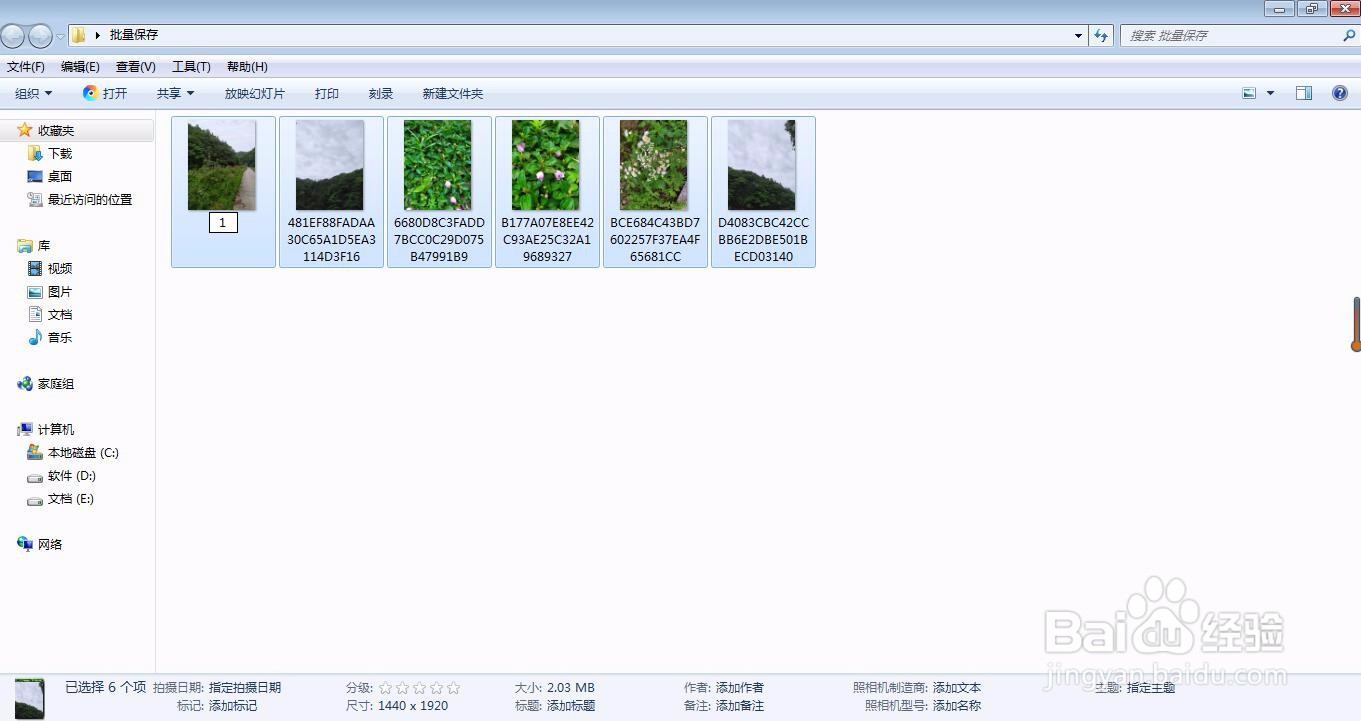Expand the address bar history dropdown arrow

click(1078, 36)
